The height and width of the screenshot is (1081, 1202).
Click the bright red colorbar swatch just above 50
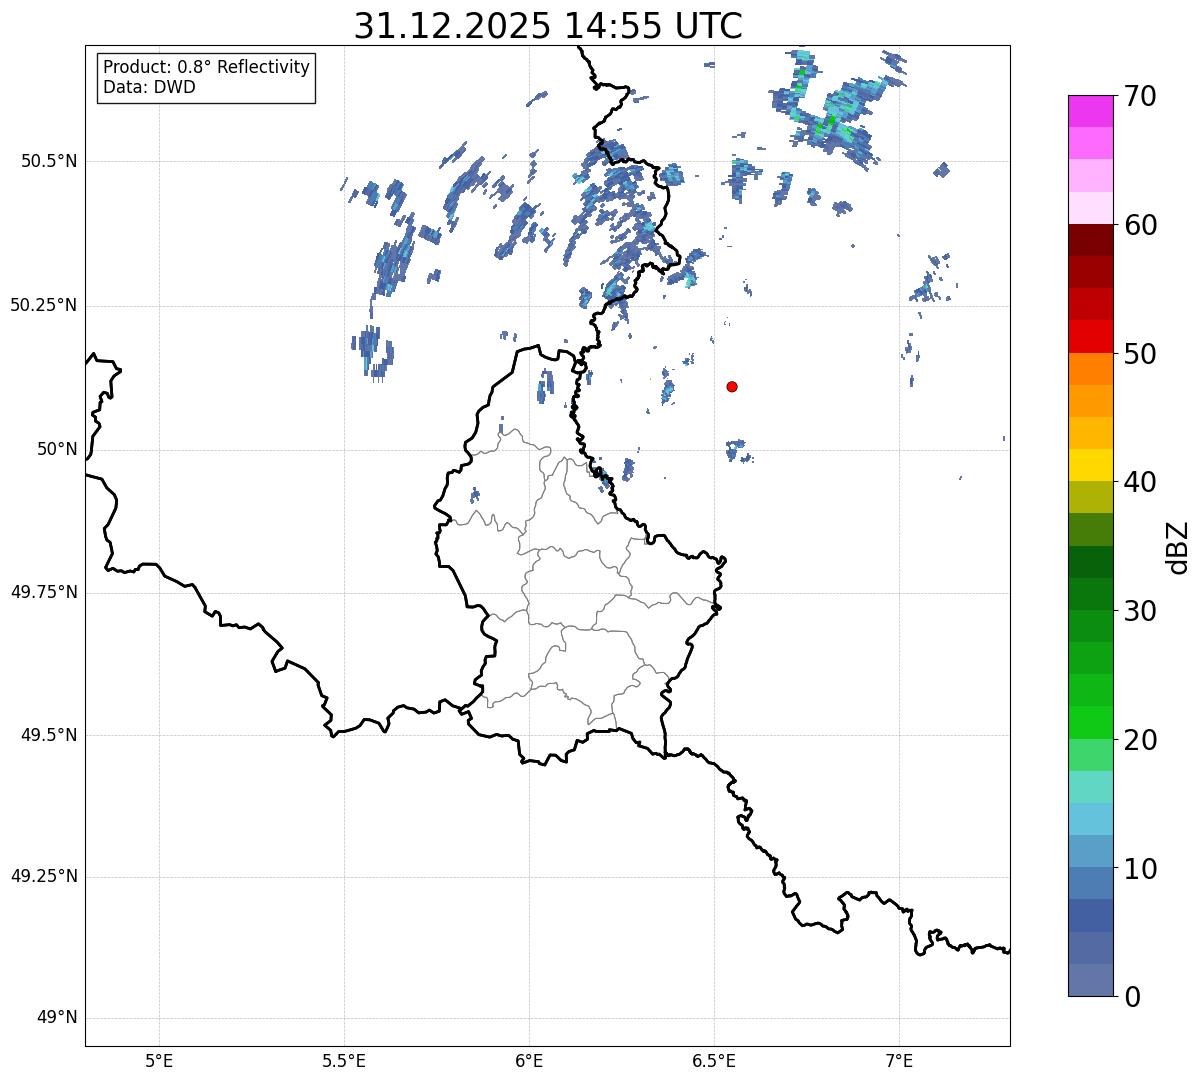click(1090, 337)
